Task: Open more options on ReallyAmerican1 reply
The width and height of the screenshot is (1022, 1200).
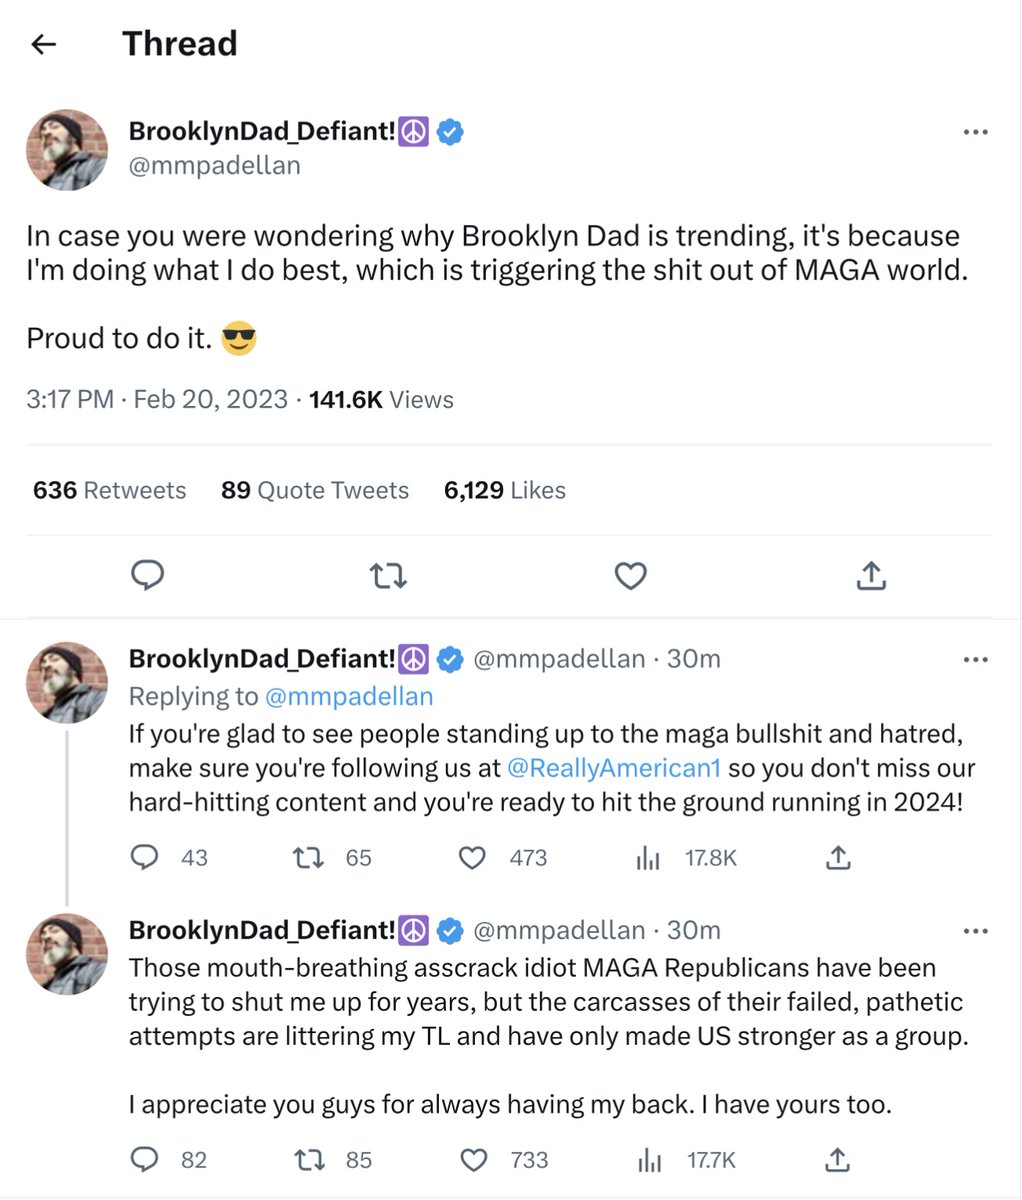Action: point(975,659)
